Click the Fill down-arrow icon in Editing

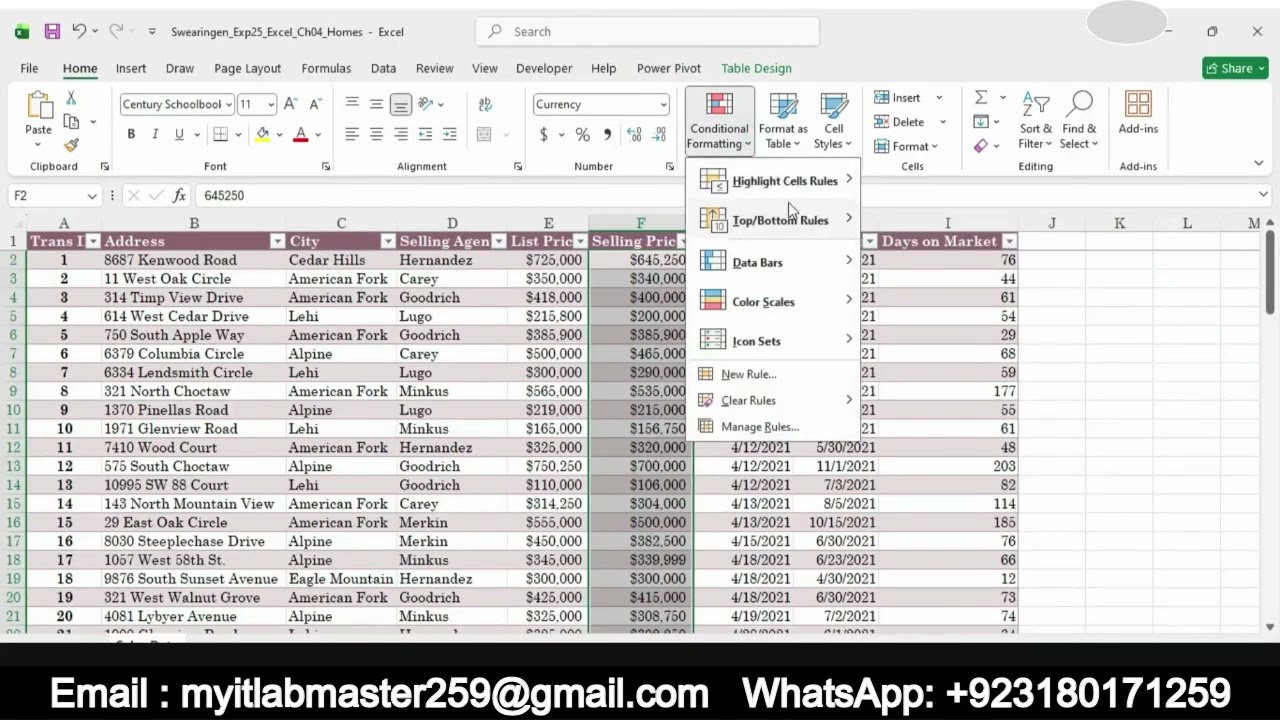click(x=981, y=122)
